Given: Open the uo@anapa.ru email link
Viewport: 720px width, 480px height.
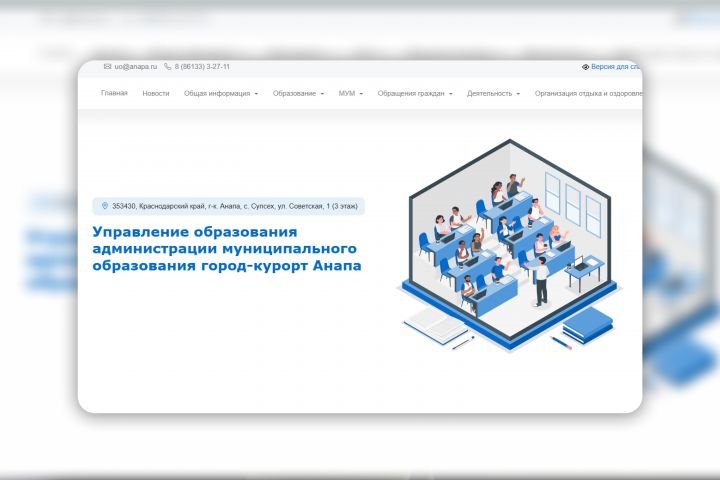Looking at the screenshot, I should [x=135, y=67].
